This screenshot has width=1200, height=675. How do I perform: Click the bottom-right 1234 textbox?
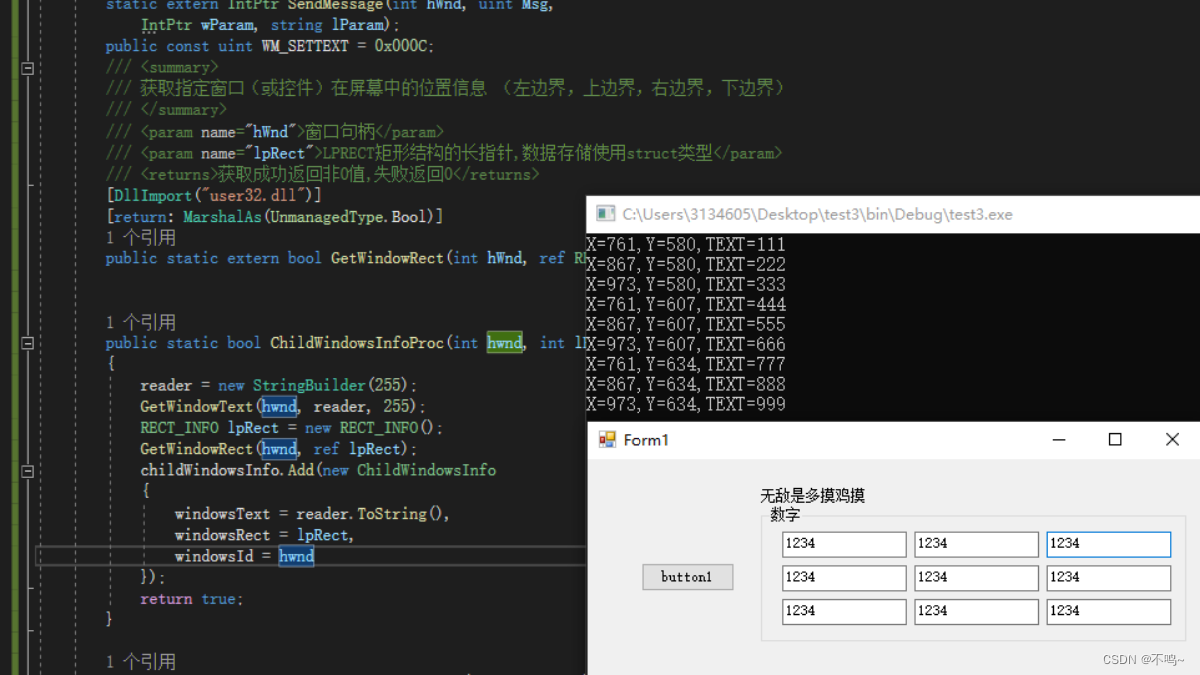point(1108,611)
